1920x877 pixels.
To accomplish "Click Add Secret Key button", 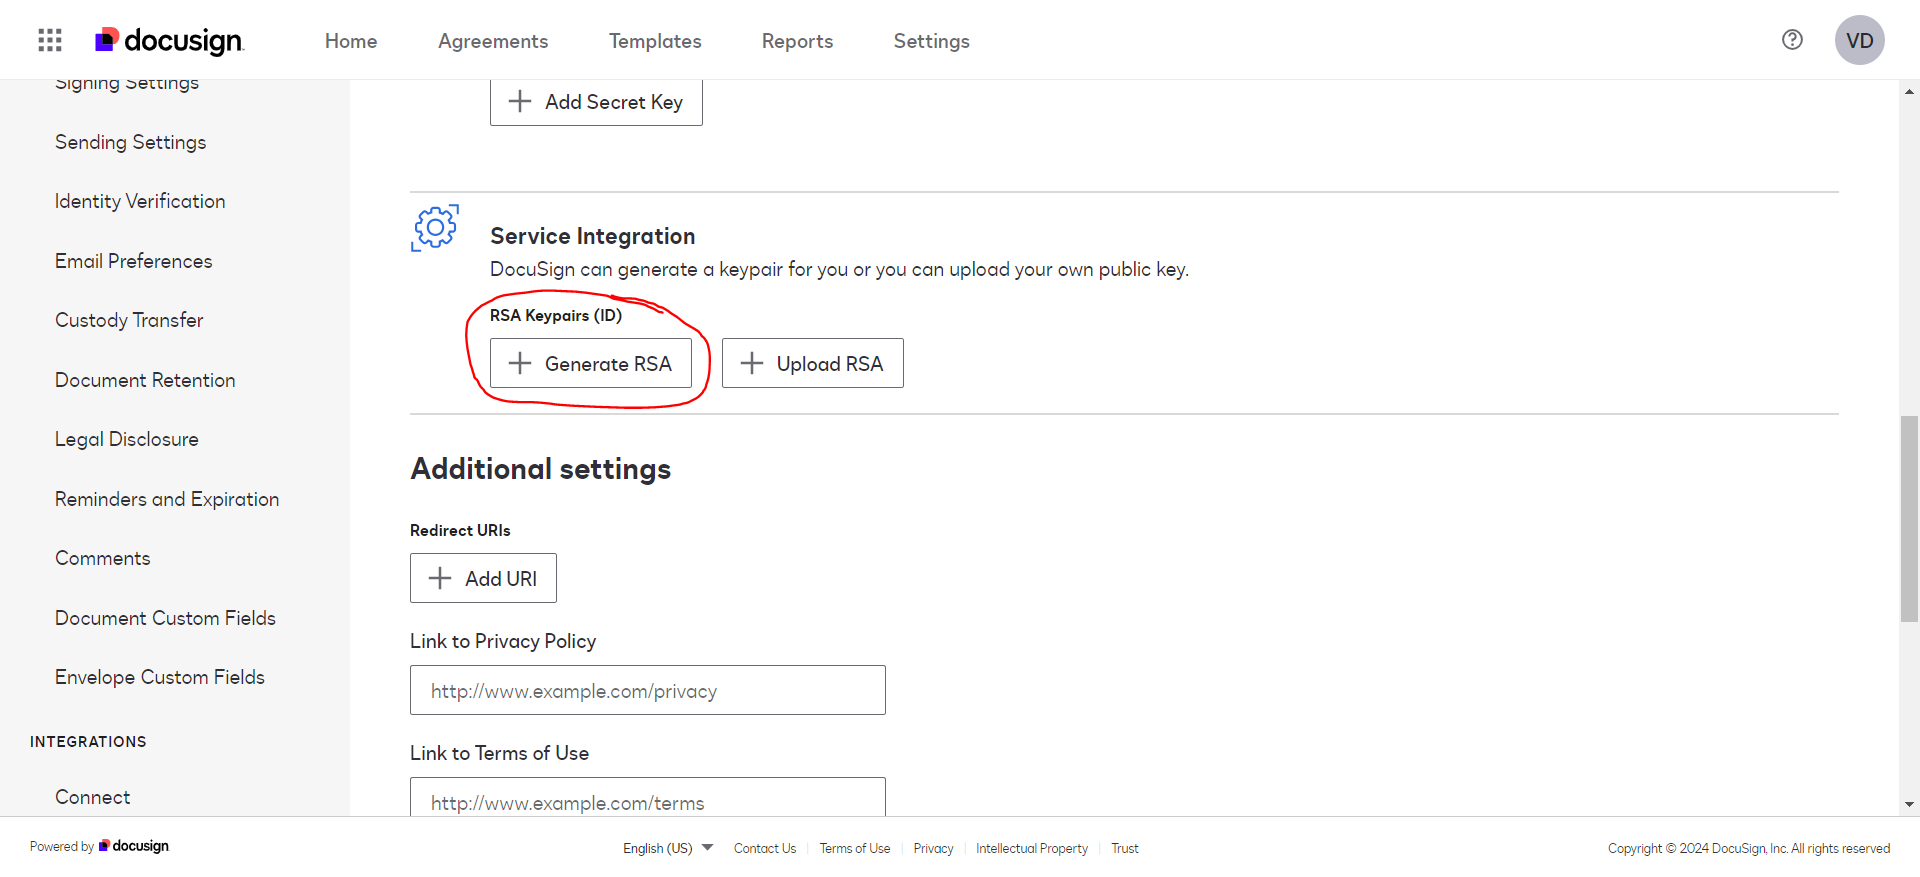I will [x=596, y=102].
